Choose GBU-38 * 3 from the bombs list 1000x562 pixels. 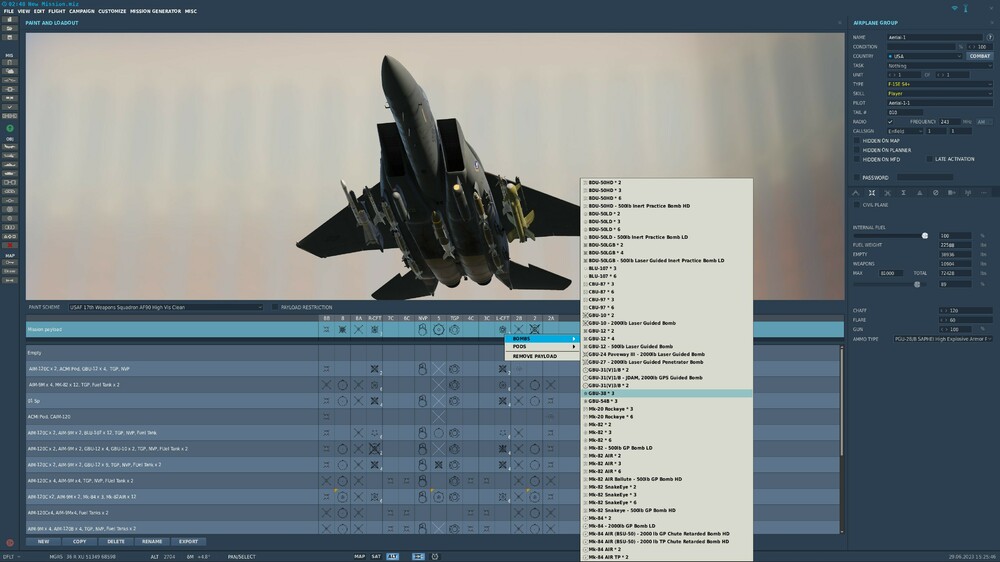pyautogui.click(x=666, y=394)
